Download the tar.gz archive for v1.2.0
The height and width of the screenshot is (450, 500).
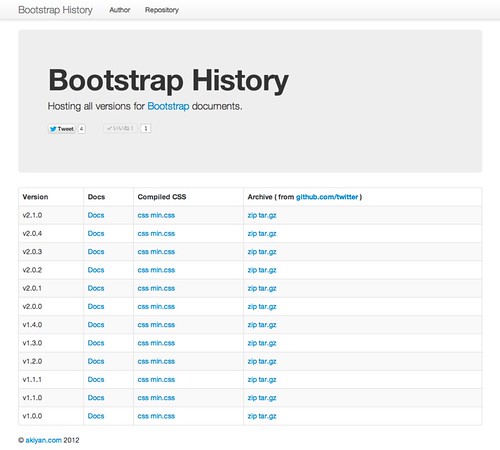(x=267, y=361)
